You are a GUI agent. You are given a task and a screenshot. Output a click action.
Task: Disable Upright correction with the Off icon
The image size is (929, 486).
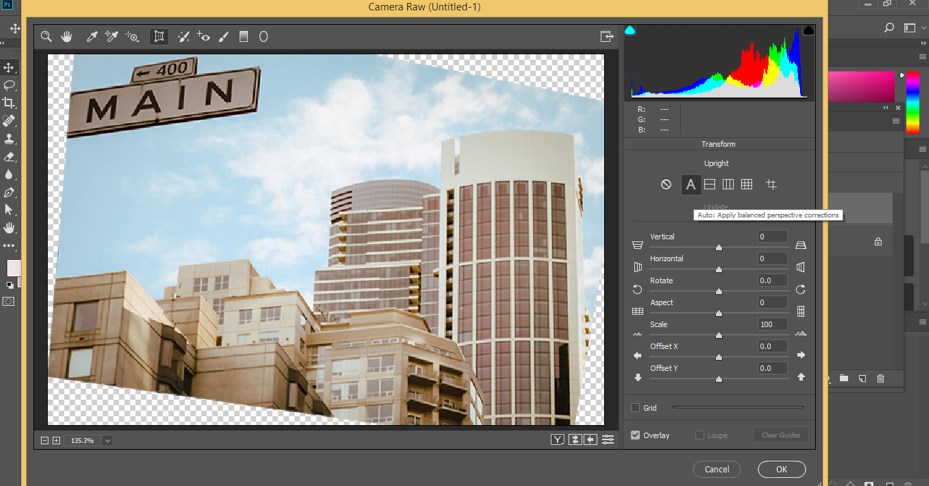666,185
